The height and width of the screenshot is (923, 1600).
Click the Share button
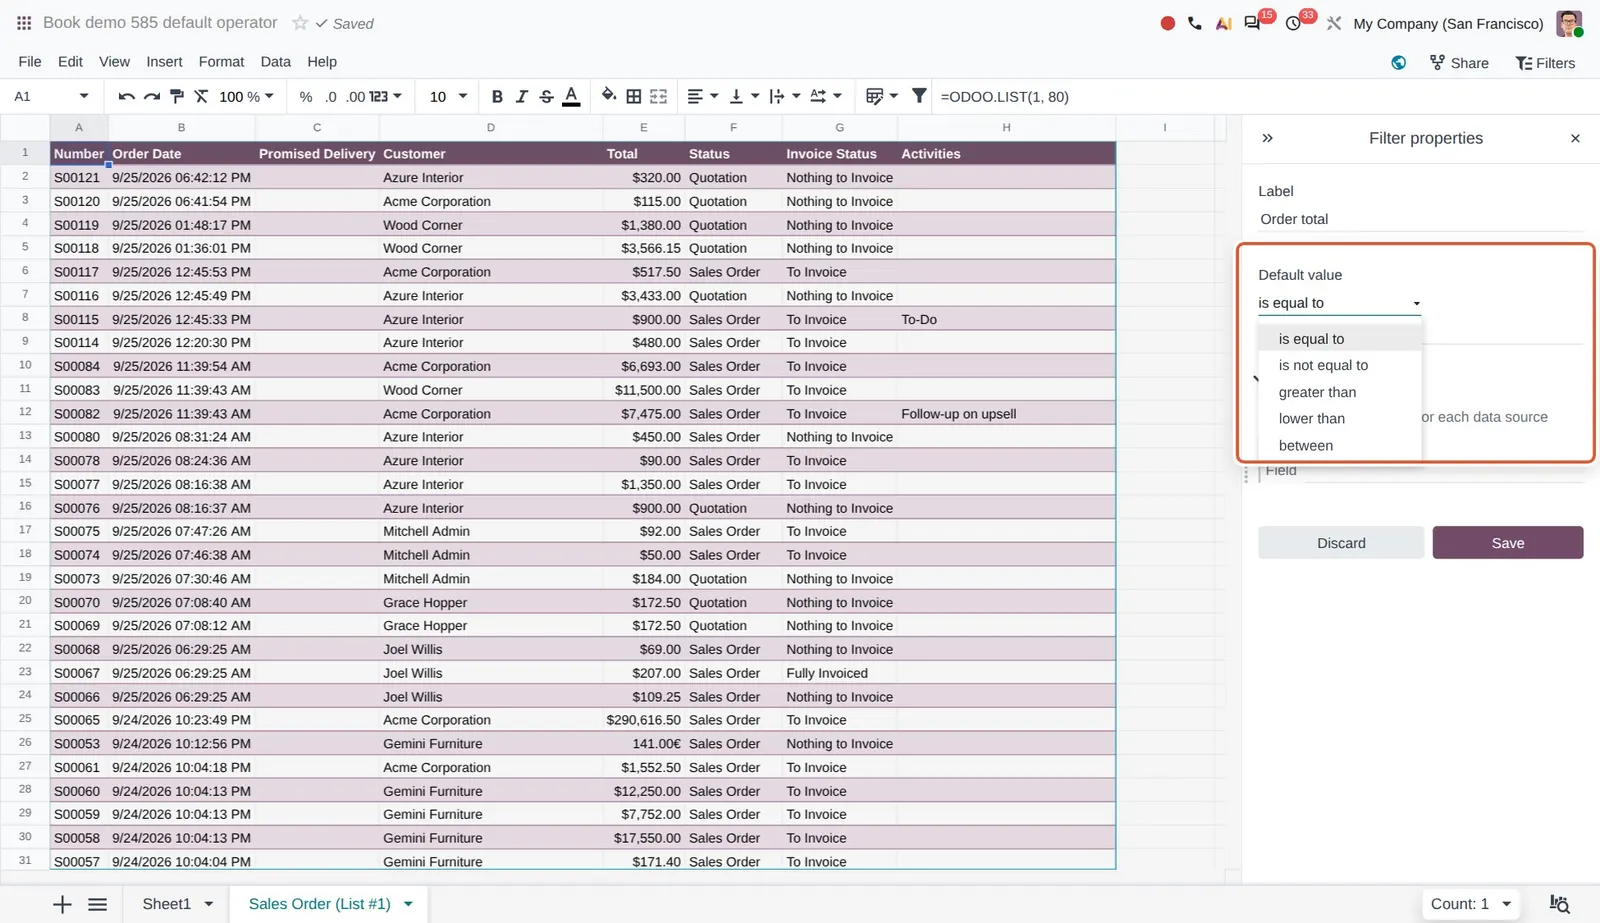coord(1459,63)
